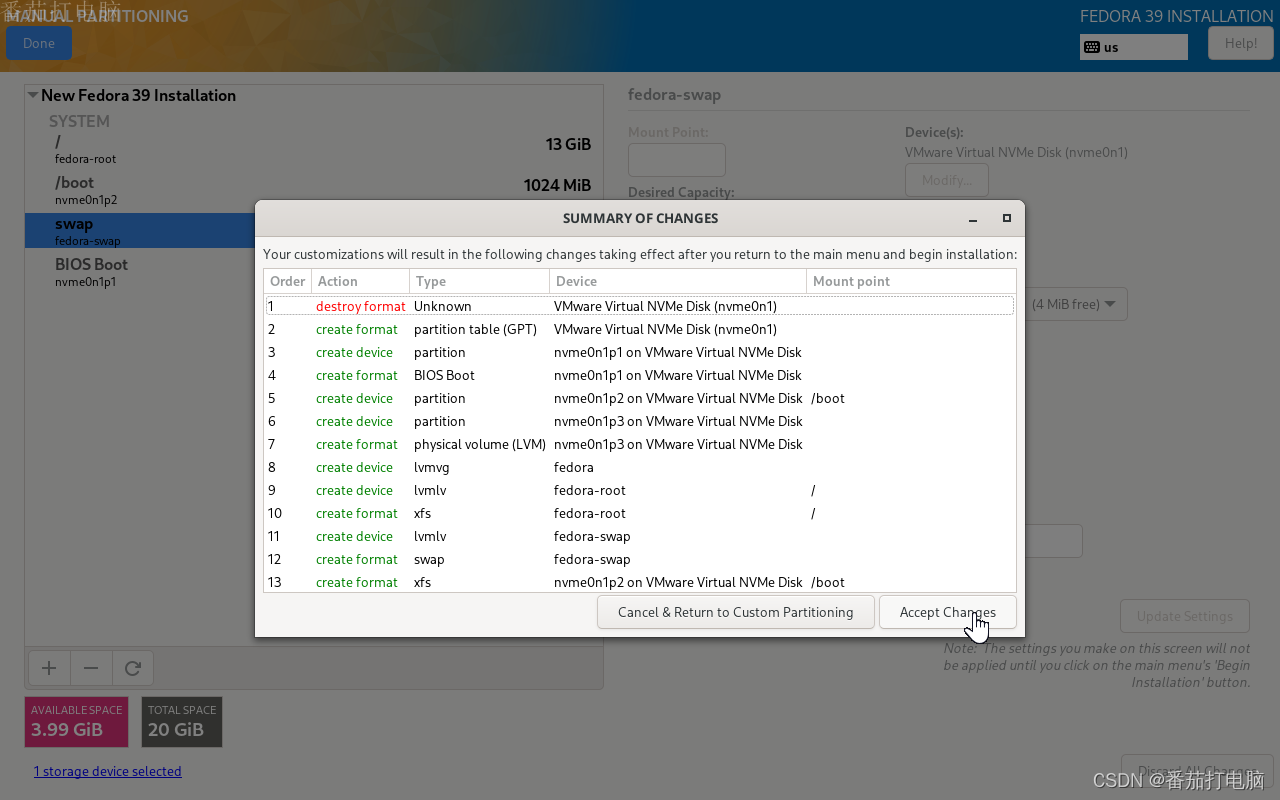Click the Accept Changes button
The height and width of the screenshot is (800, 1280).
pyautogui.click(x=947, y=612)
